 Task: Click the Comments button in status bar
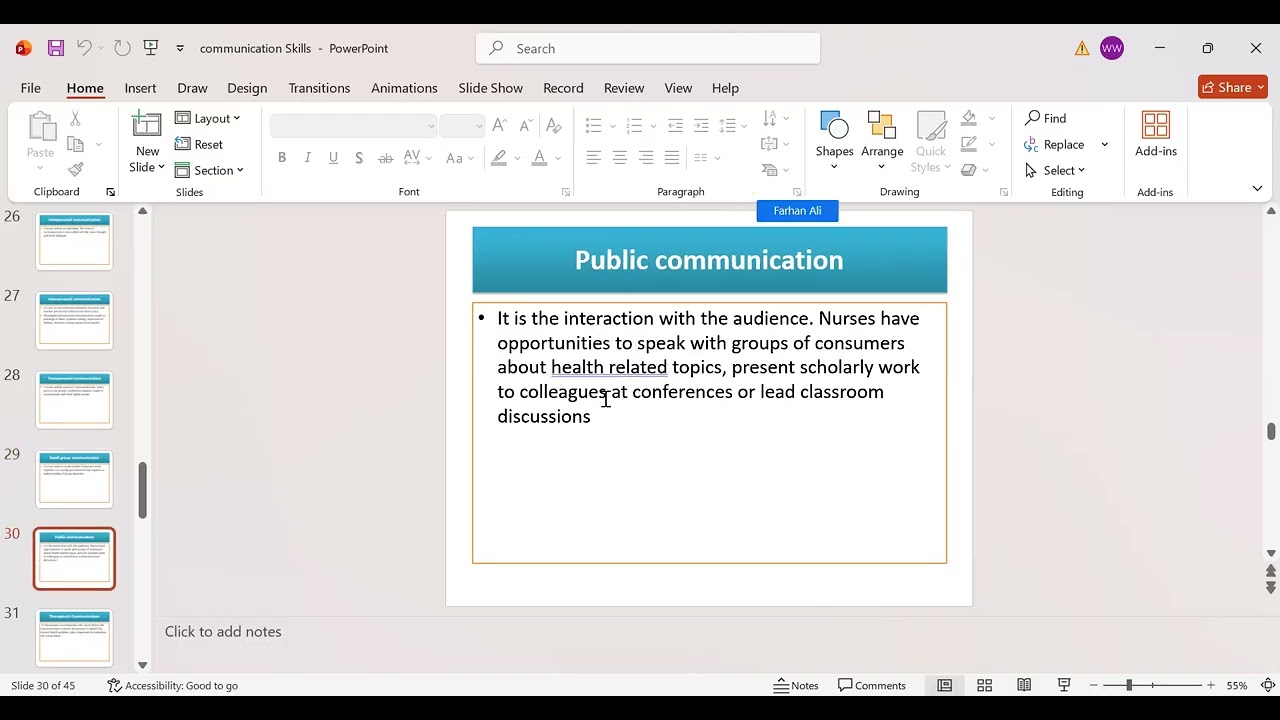pos(872,685)
